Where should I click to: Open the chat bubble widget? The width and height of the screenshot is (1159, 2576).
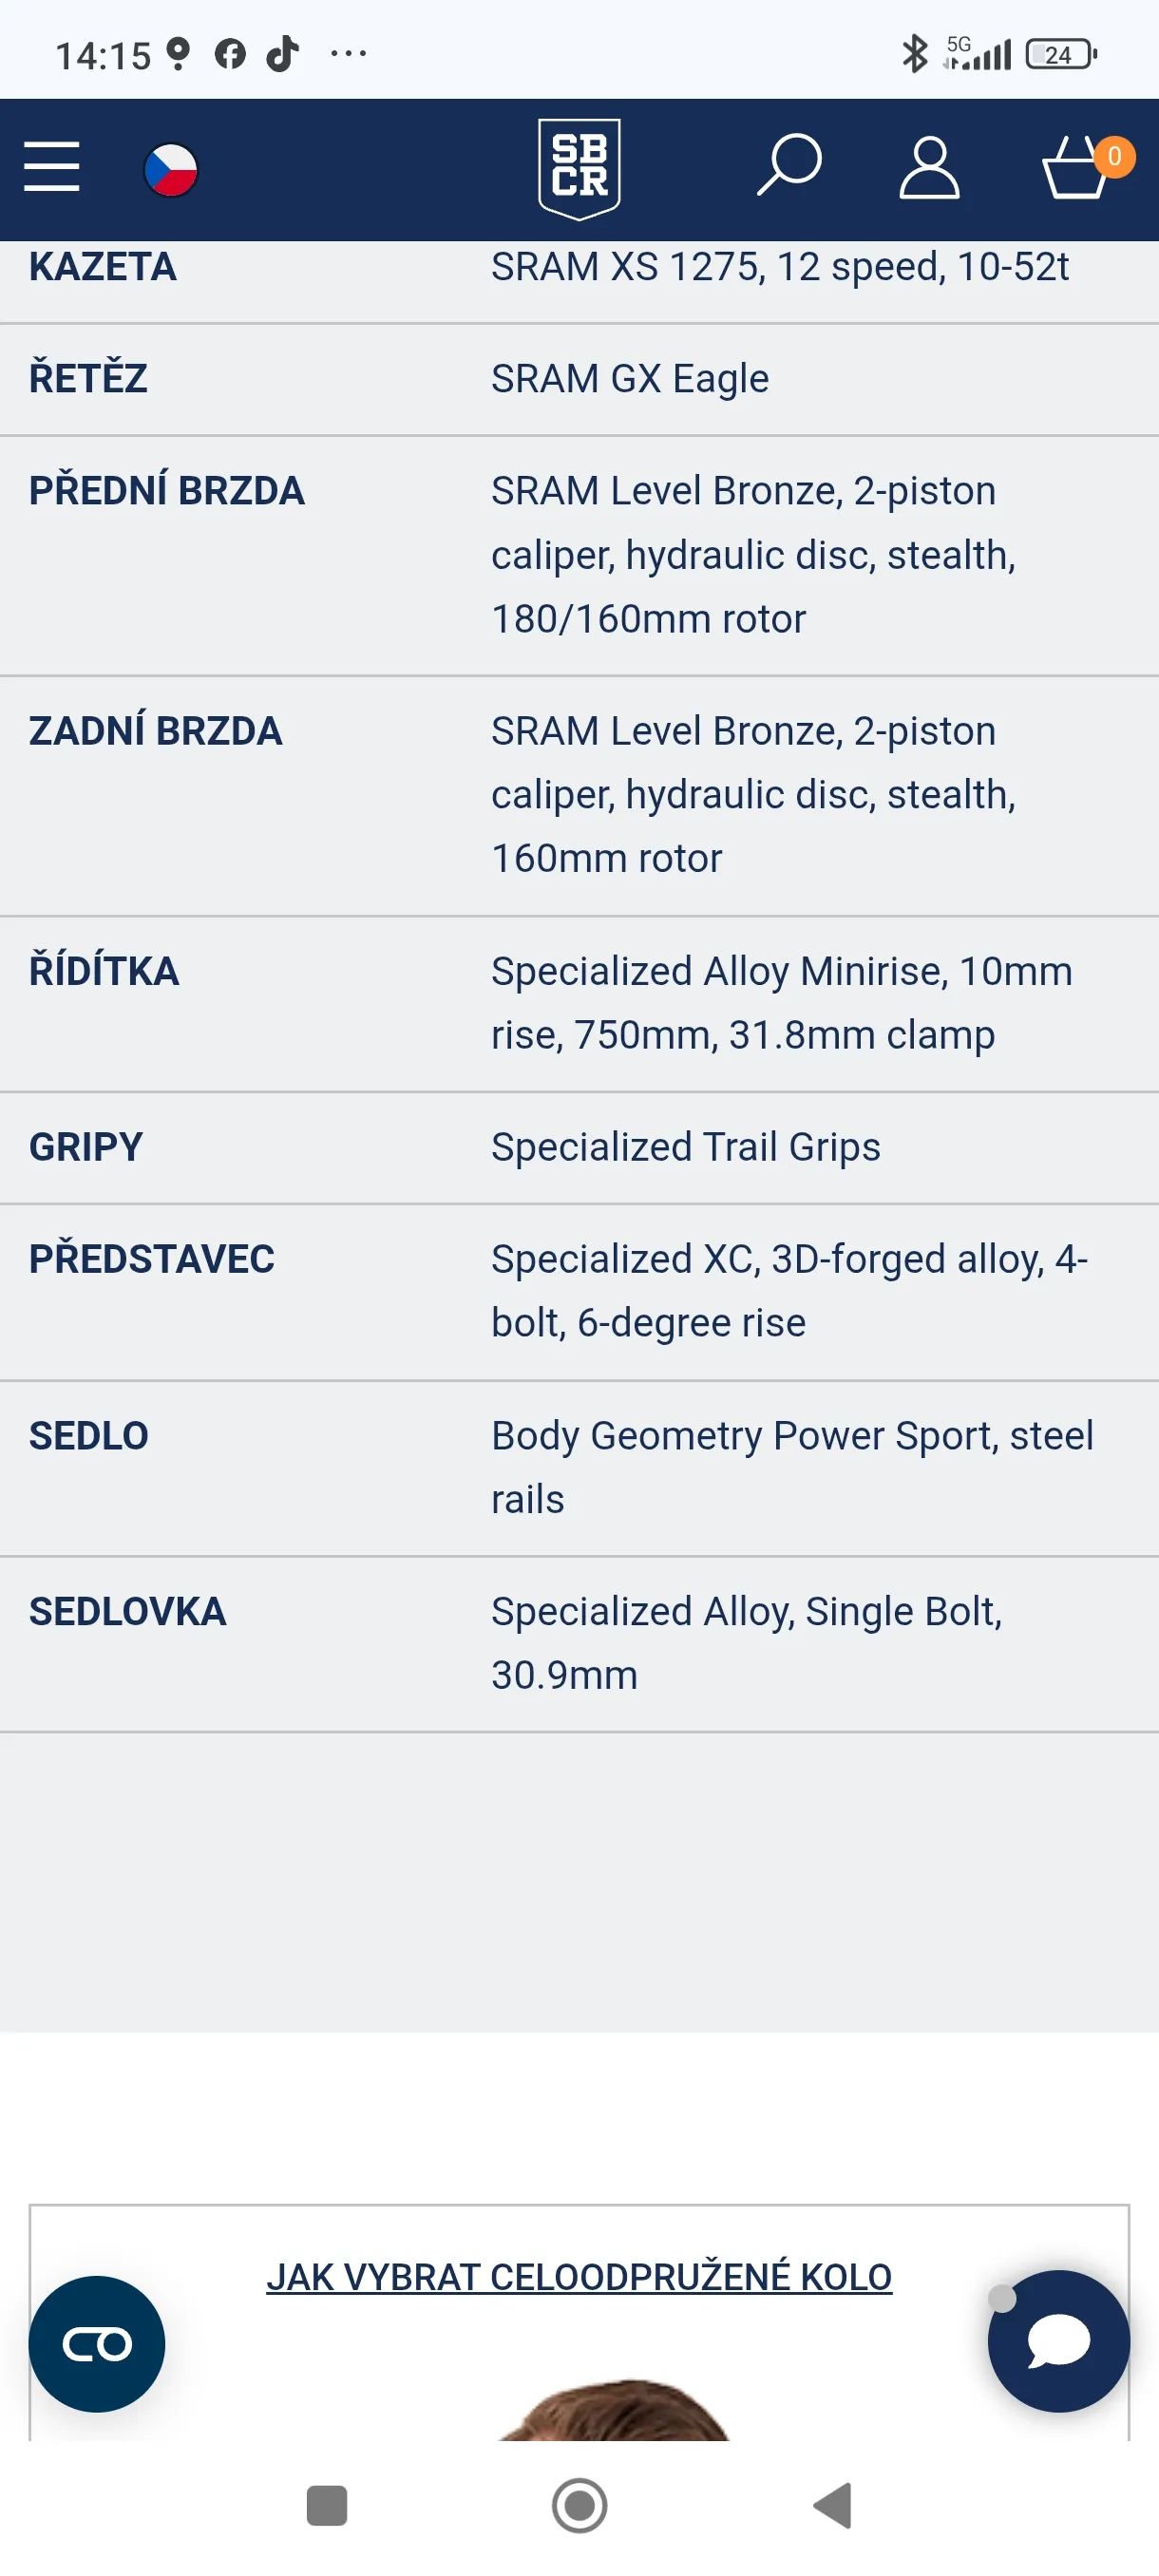pyautogui.click(x=1059, y=2341)
